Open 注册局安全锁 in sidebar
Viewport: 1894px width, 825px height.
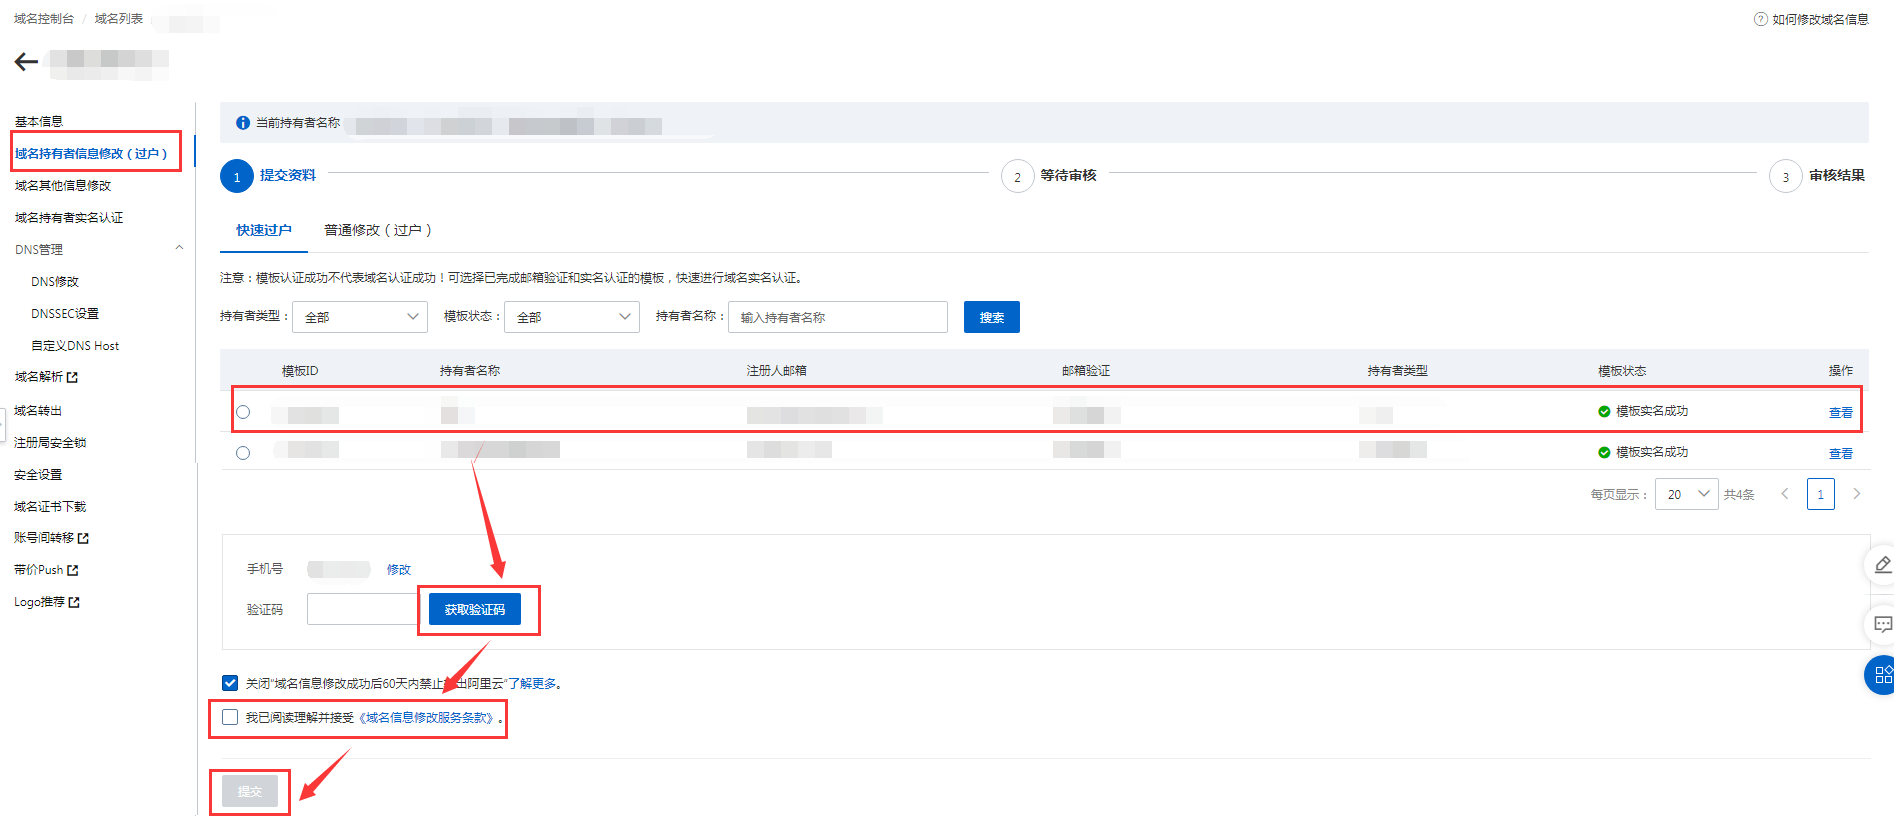pos(50,442)
